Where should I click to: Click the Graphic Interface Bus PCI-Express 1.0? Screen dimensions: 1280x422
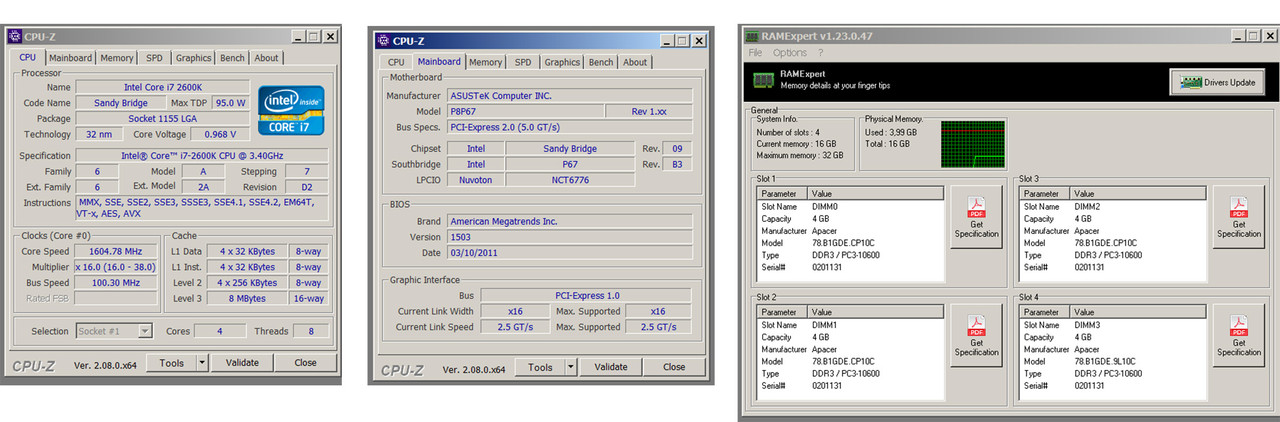click(x=586, y=295)
